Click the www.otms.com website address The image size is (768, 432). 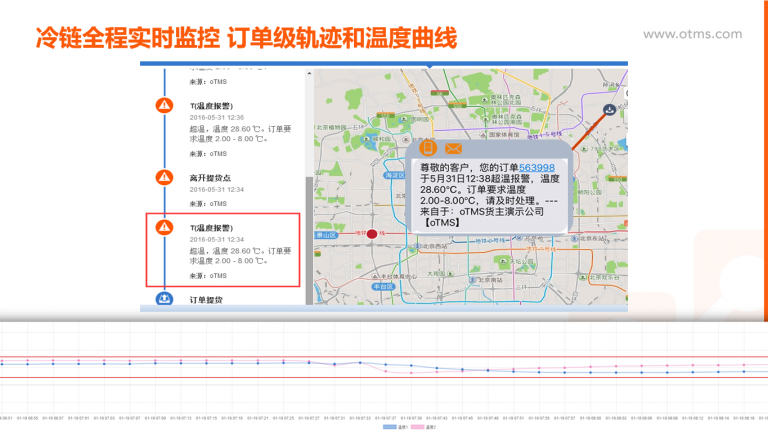(692, 35)
